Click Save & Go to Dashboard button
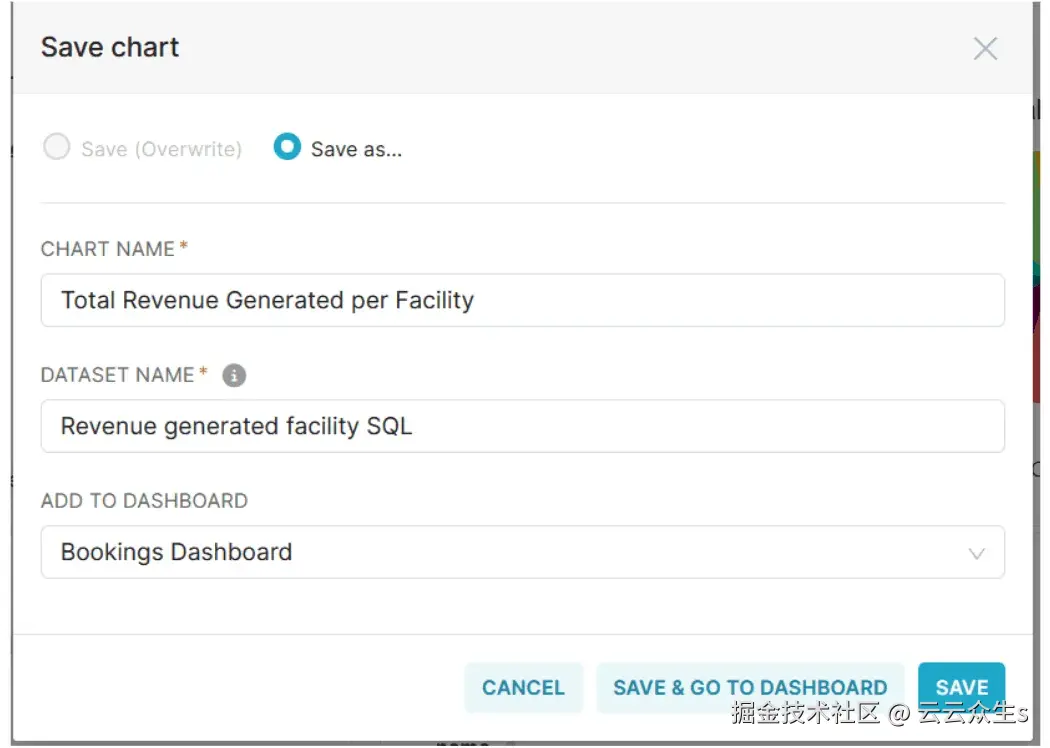This screenshot has width=1050, height=748. (750, 687)
